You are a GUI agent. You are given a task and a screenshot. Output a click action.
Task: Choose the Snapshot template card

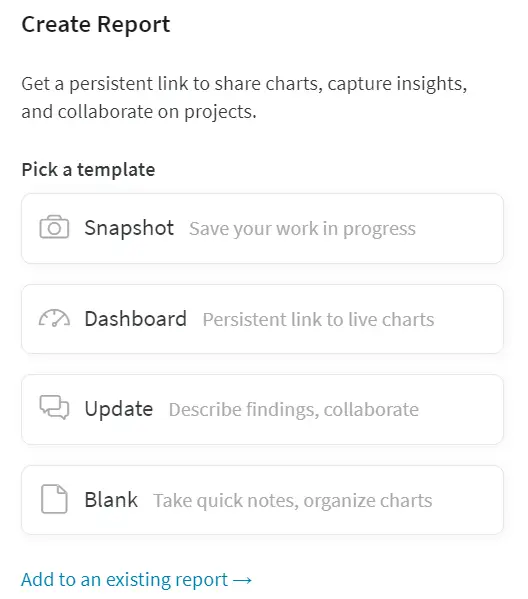point(262,228)
